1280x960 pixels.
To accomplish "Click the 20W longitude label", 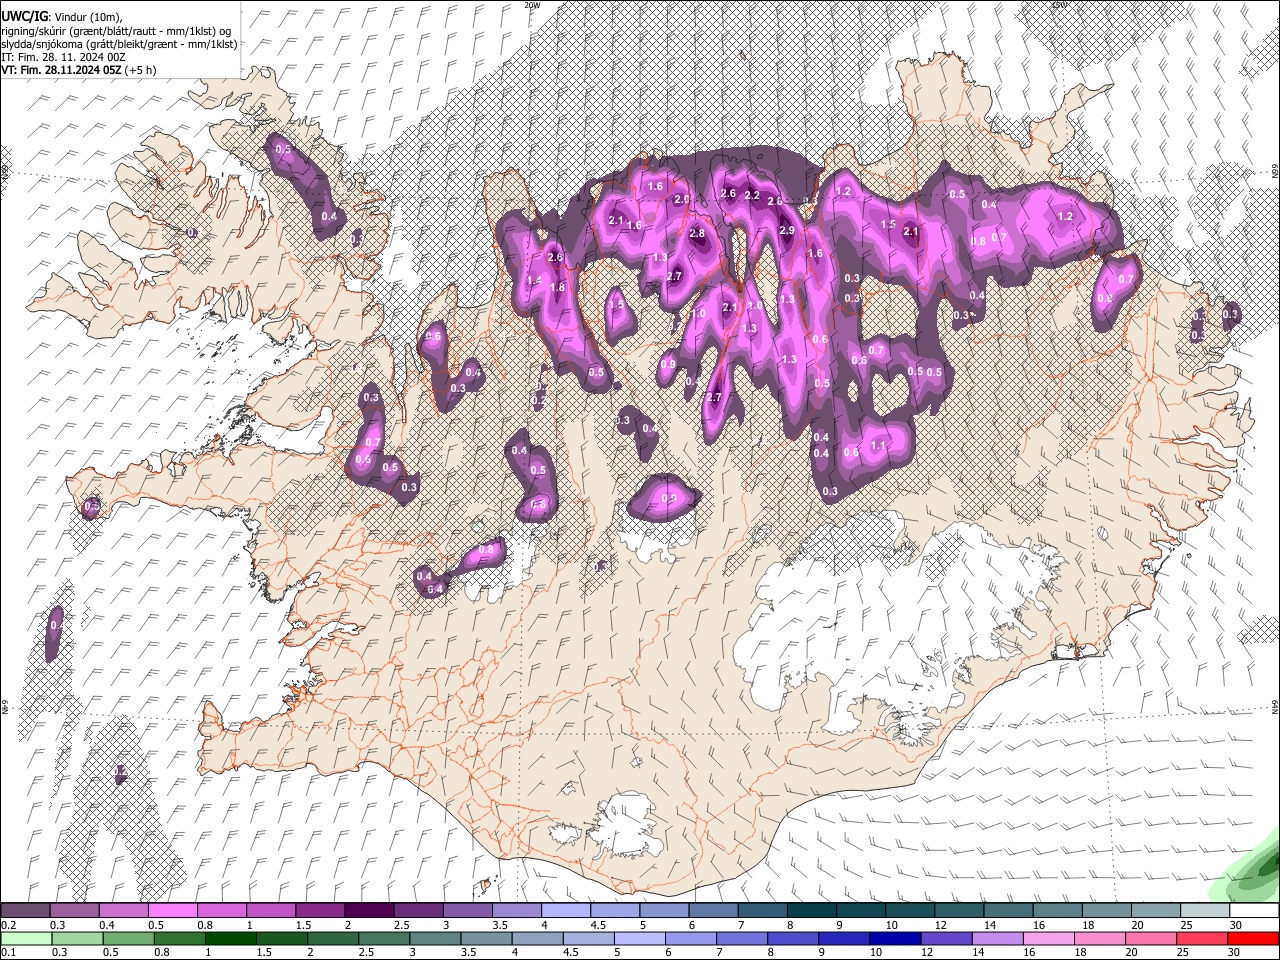I will pos(532,5).
